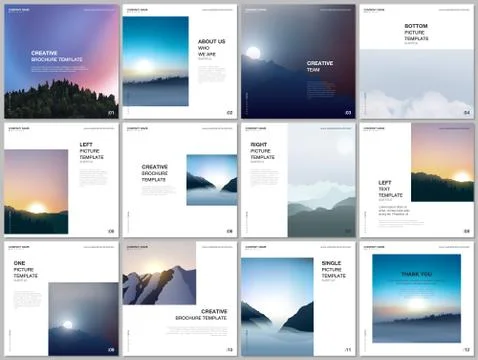Click the 'RIGHT PICTURE TEMPLATE' heading

click(x=263, y=151)
